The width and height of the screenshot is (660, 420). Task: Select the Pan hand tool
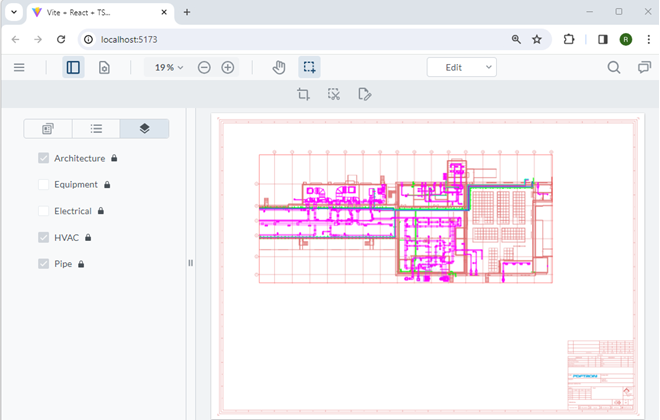279,67
